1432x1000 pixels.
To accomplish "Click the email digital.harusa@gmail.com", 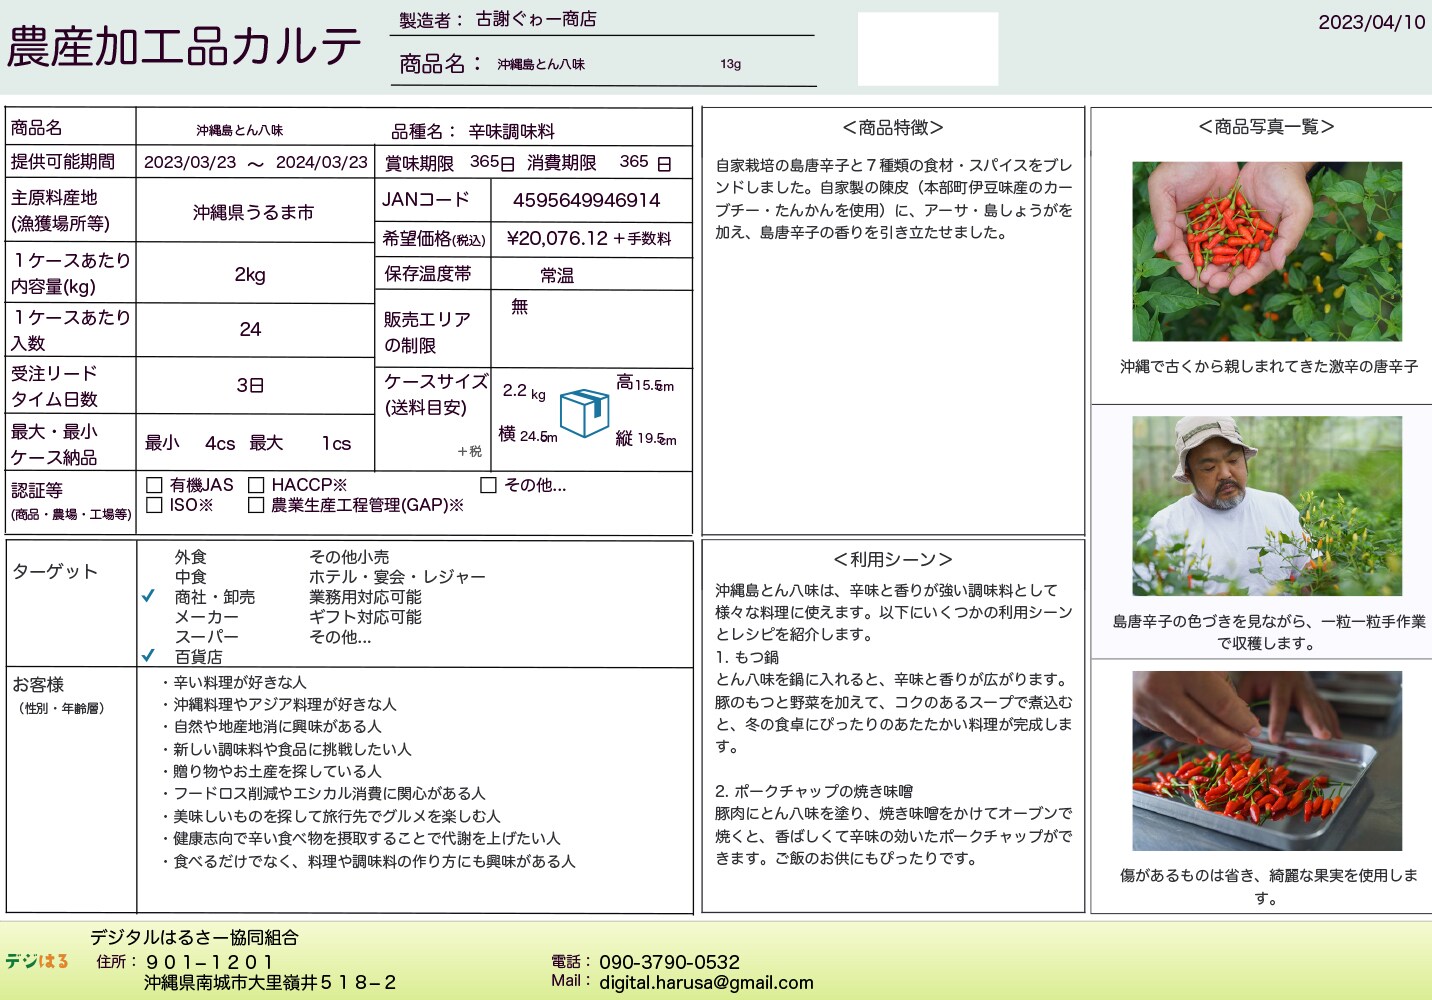I will (x=706, y=982).
